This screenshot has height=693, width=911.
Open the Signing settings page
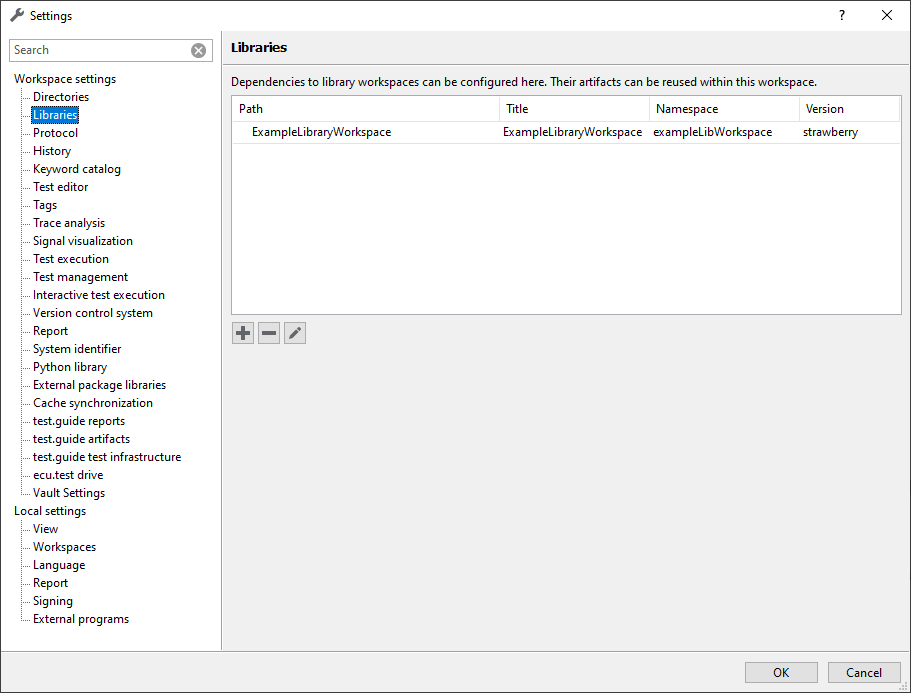[x=53, y=601]
